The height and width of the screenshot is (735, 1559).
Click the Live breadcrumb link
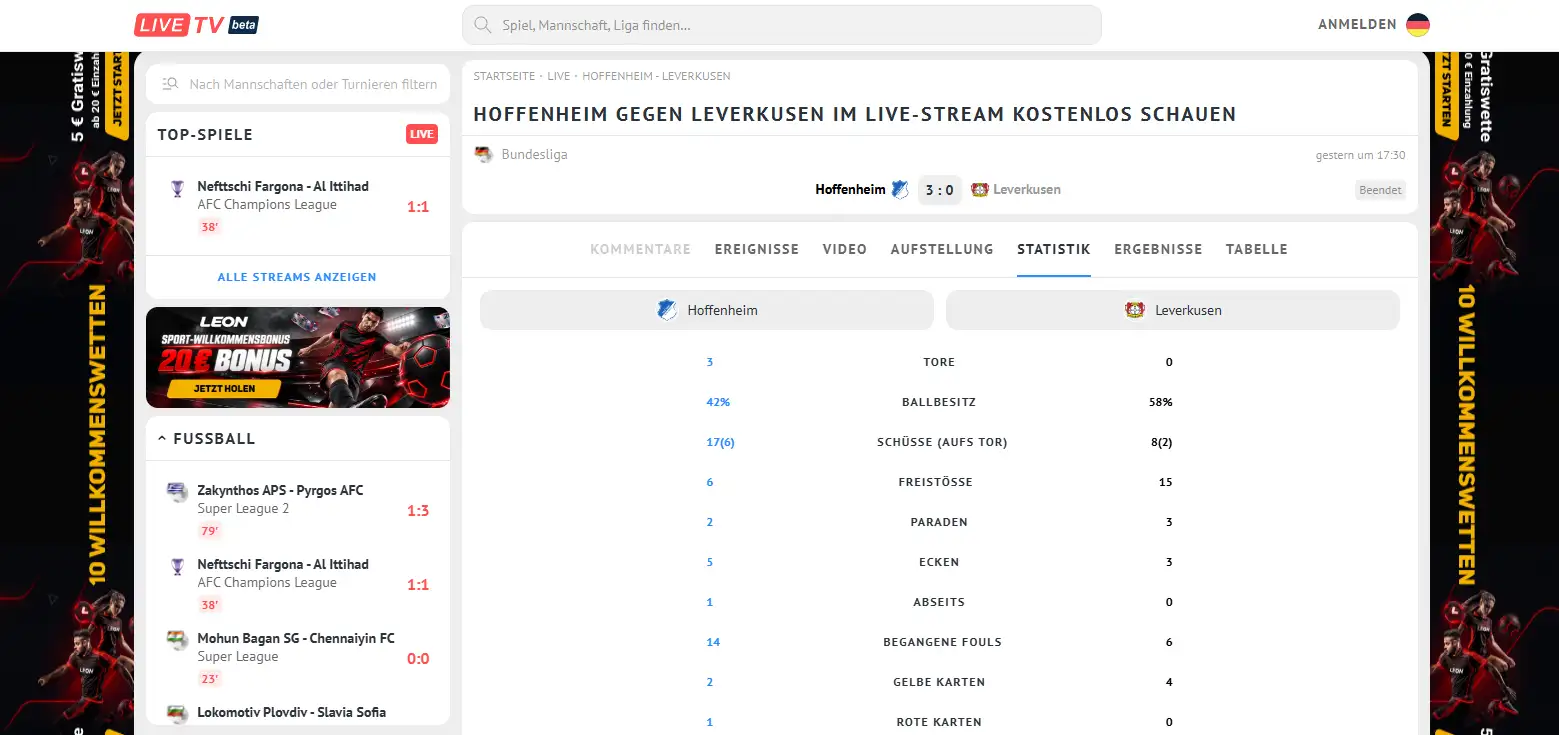pos(559,76)
